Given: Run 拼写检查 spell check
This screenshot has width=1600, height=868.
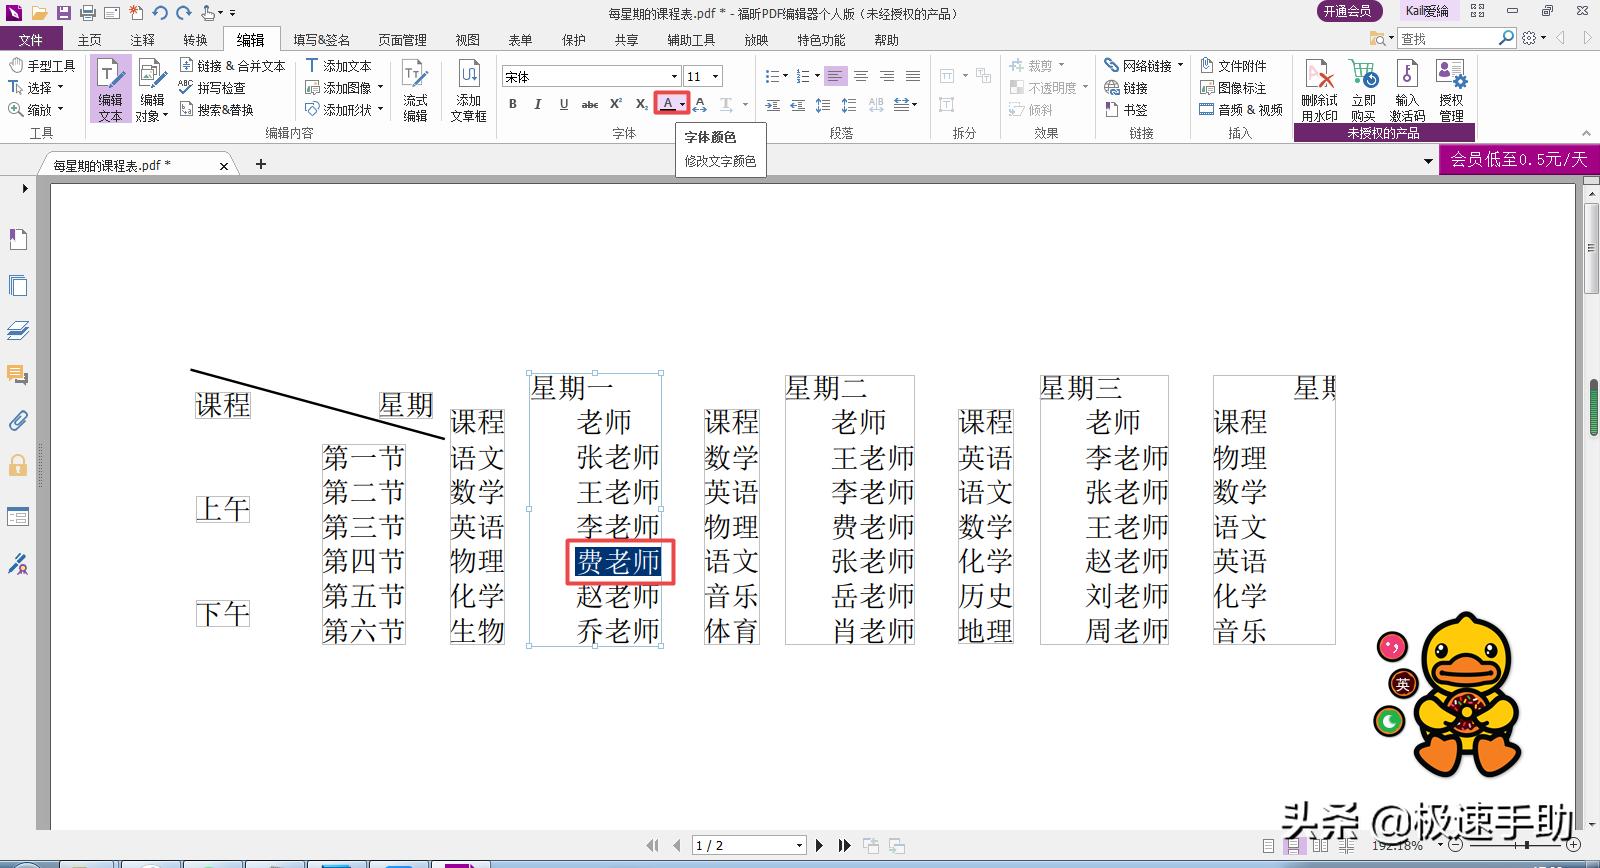Looking at the screenshot, I should [x=212, y=87].
